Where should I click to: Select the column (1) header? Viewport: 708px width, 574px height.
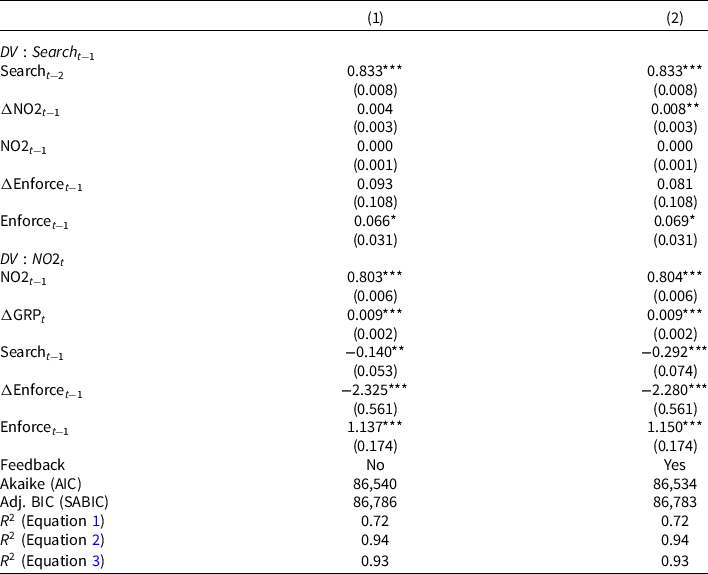click(x=375, y=18)
